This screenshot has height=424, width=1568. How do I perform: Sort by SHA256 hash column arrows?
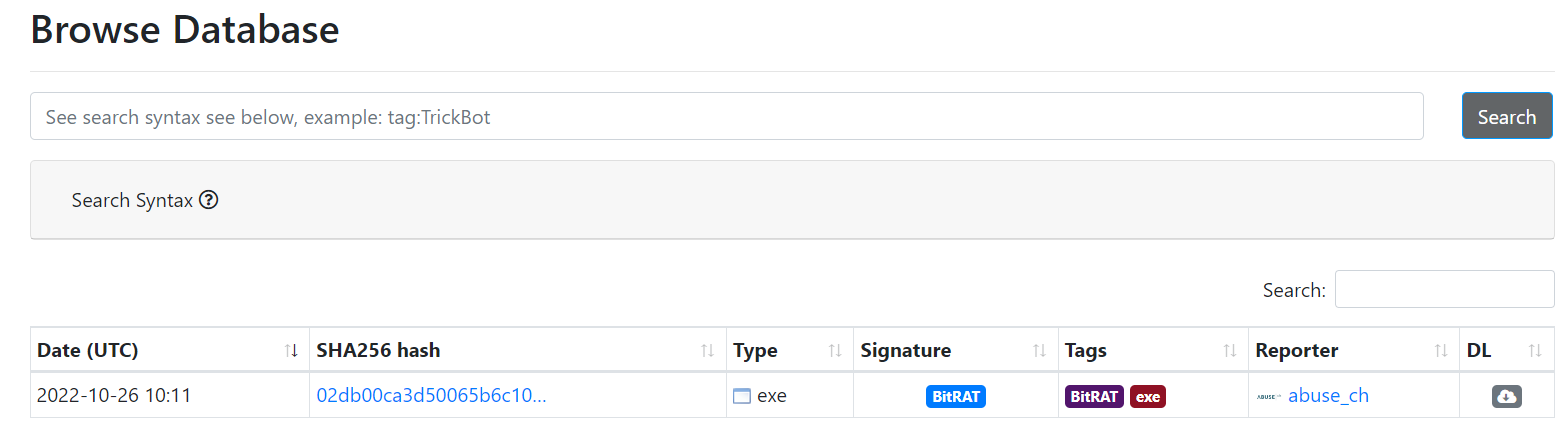(707, 350)
